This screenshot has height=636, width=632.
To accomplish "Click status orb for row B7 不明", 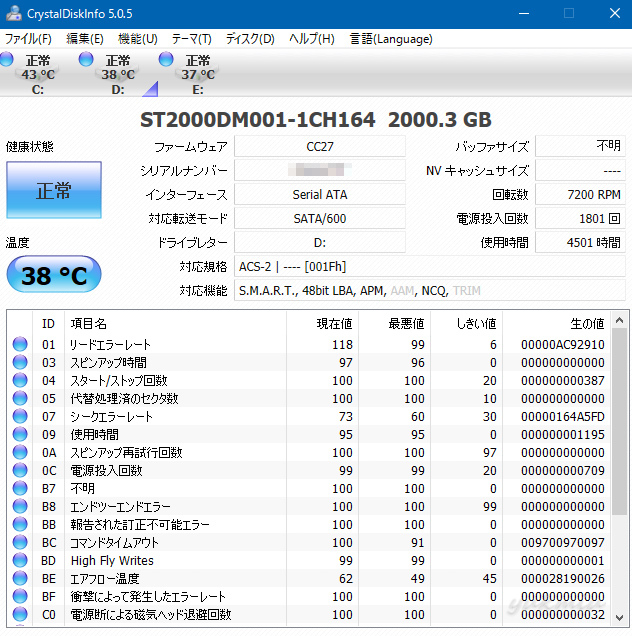I will (x=20, y=488).
